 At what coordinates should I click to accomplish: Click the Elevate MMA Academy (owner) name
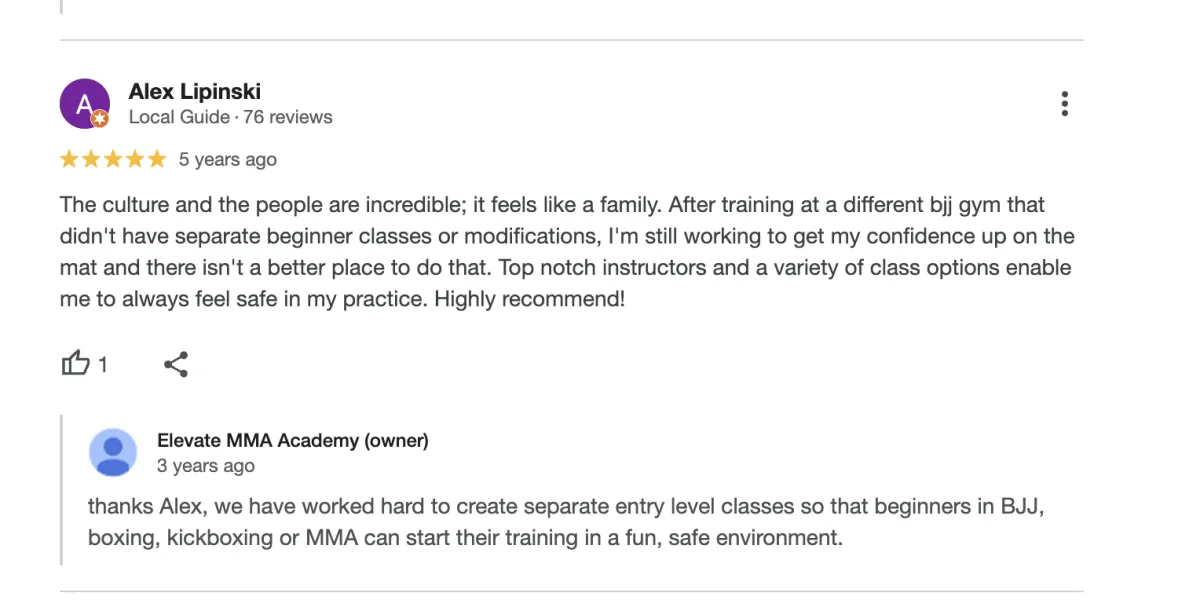[292, 440]
